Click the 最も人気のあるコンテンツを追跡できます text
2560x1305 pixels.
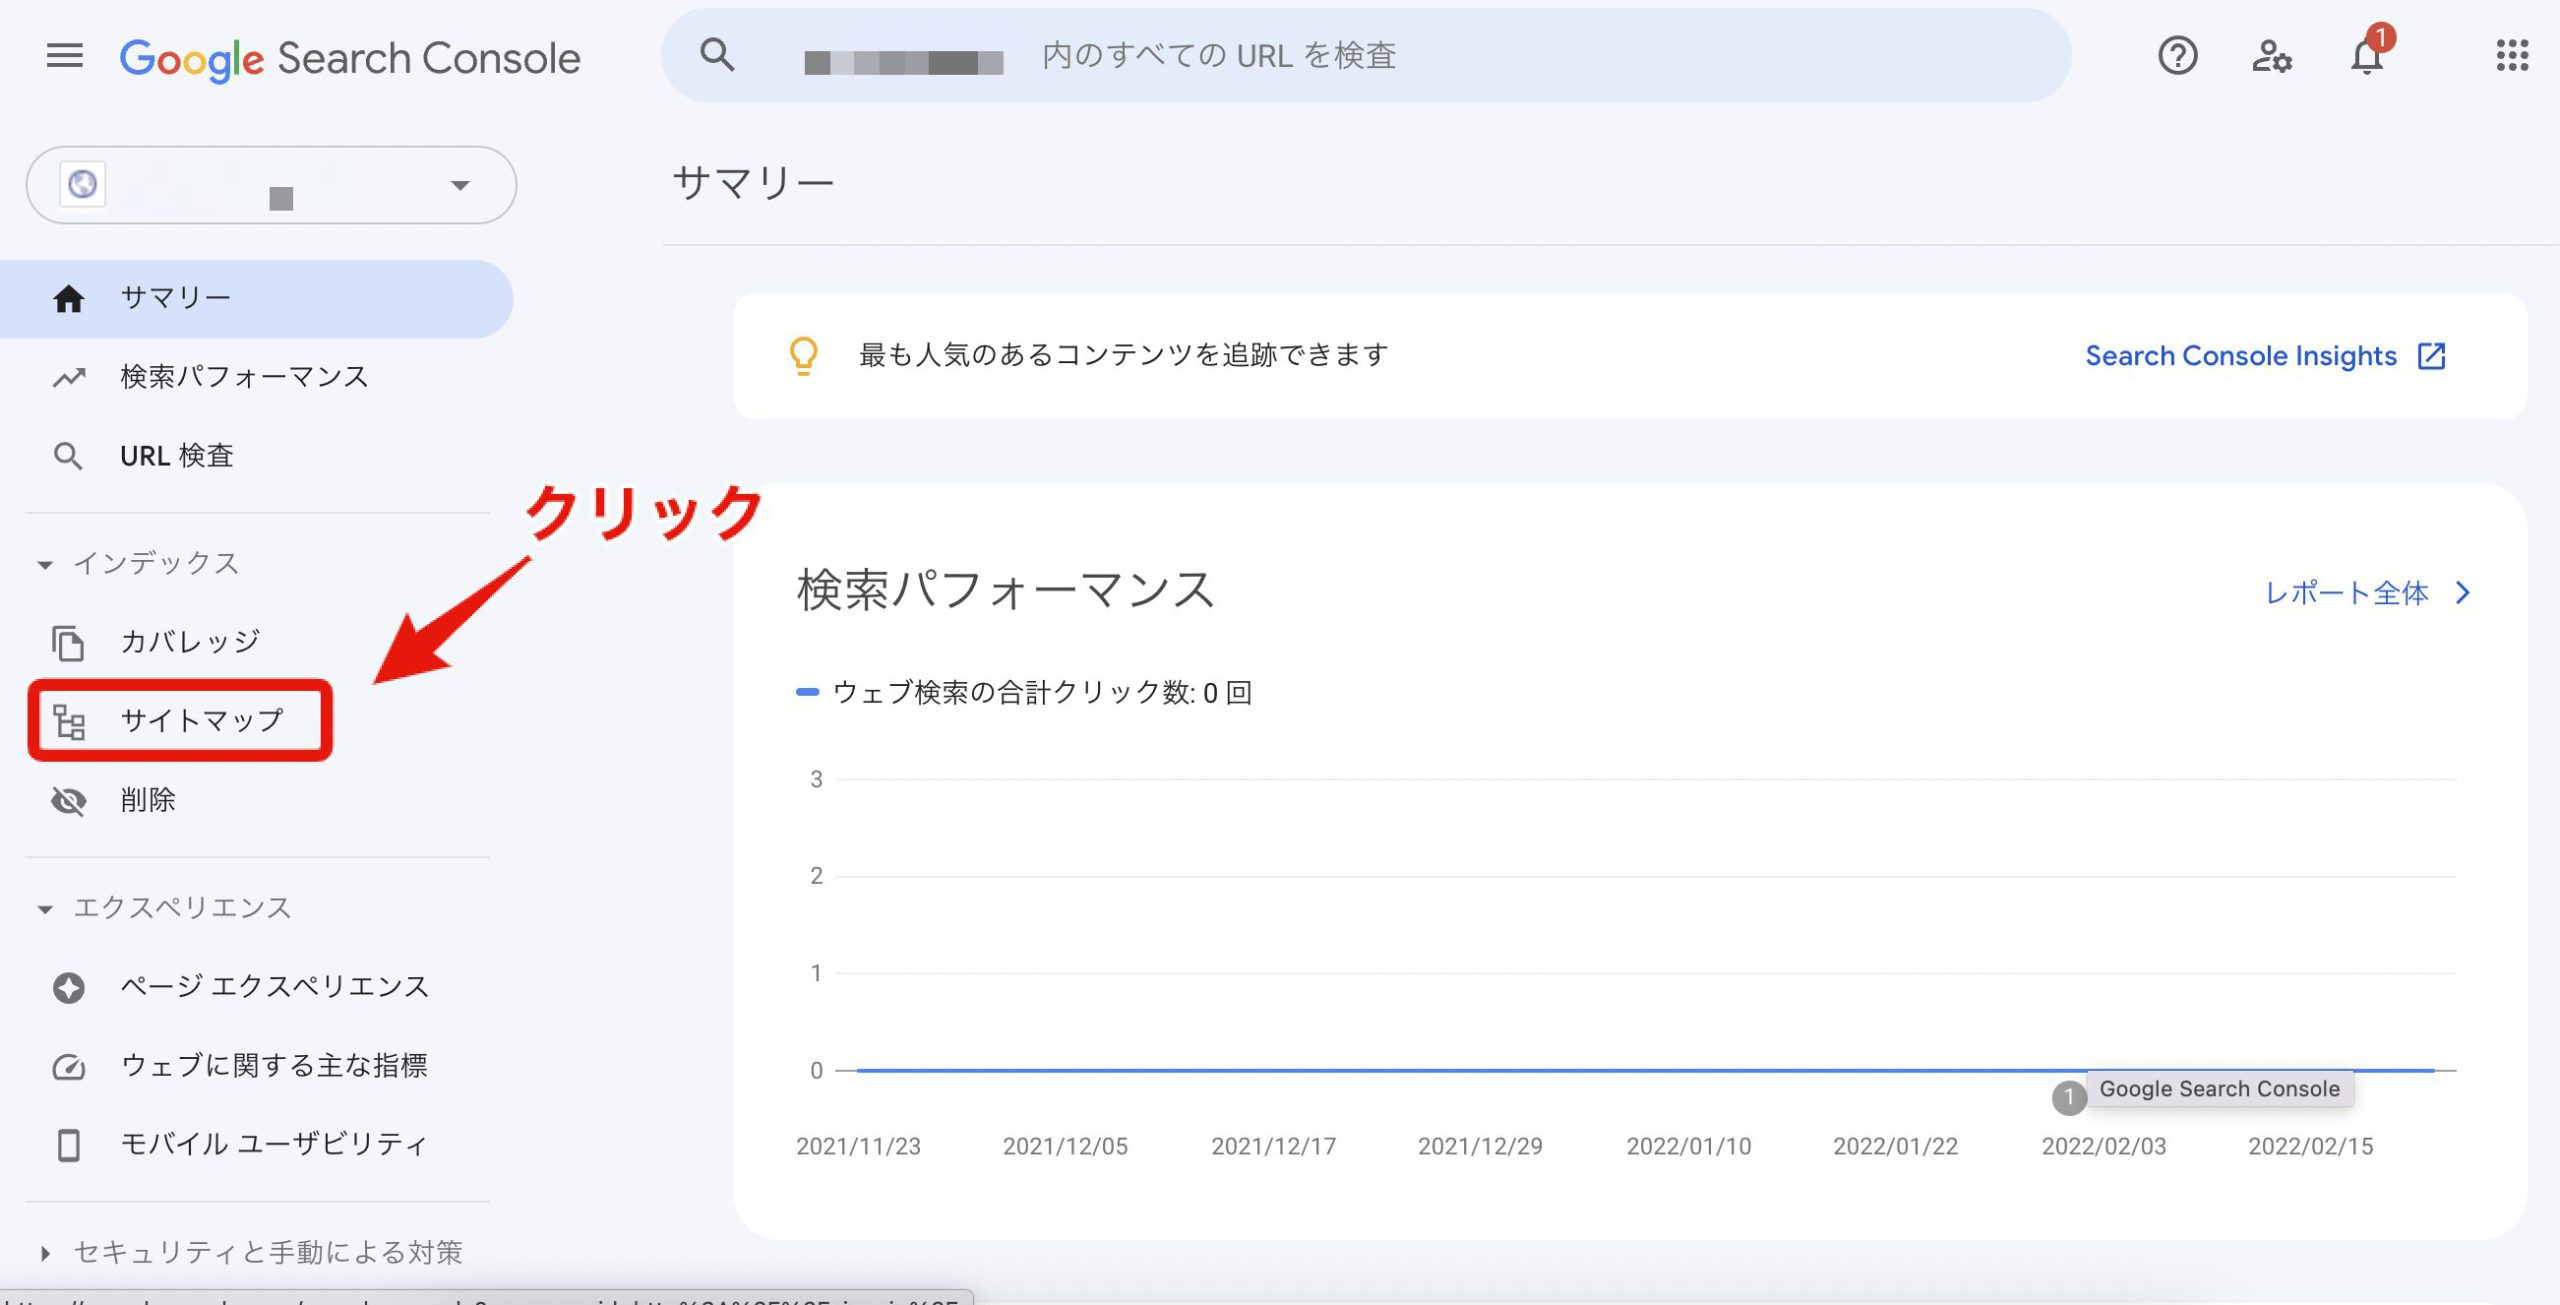tap(1123, 355)
